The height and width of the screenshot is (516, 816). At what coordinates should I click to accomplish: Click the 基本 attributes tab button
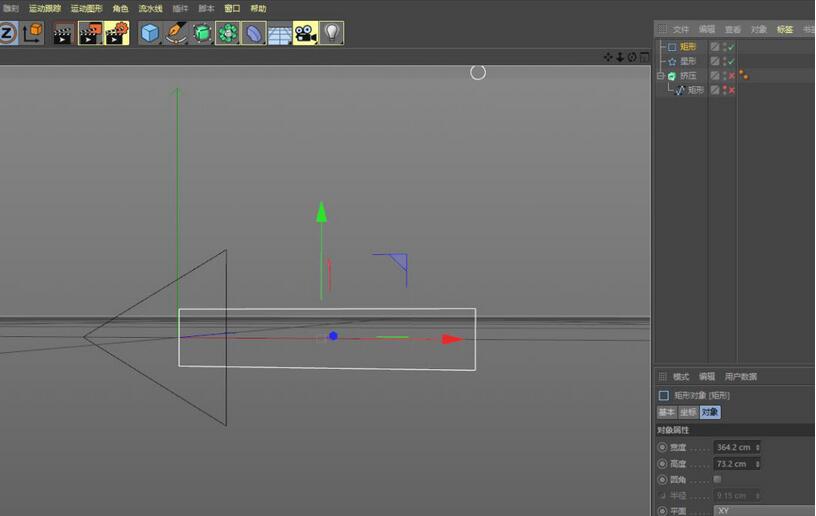pyautogui.click(x=666, y=412)
